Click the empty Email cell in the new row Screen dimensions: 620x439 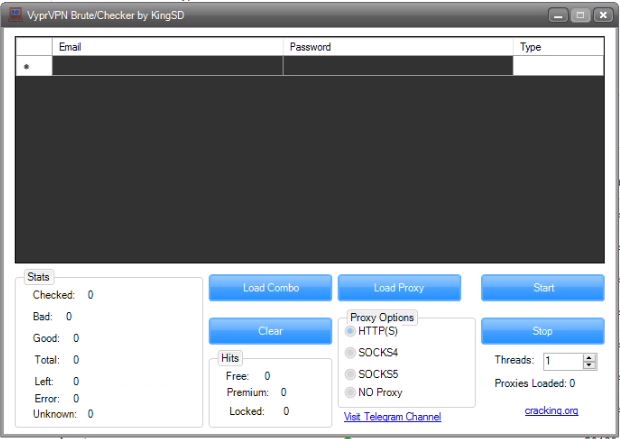point(168,66)
